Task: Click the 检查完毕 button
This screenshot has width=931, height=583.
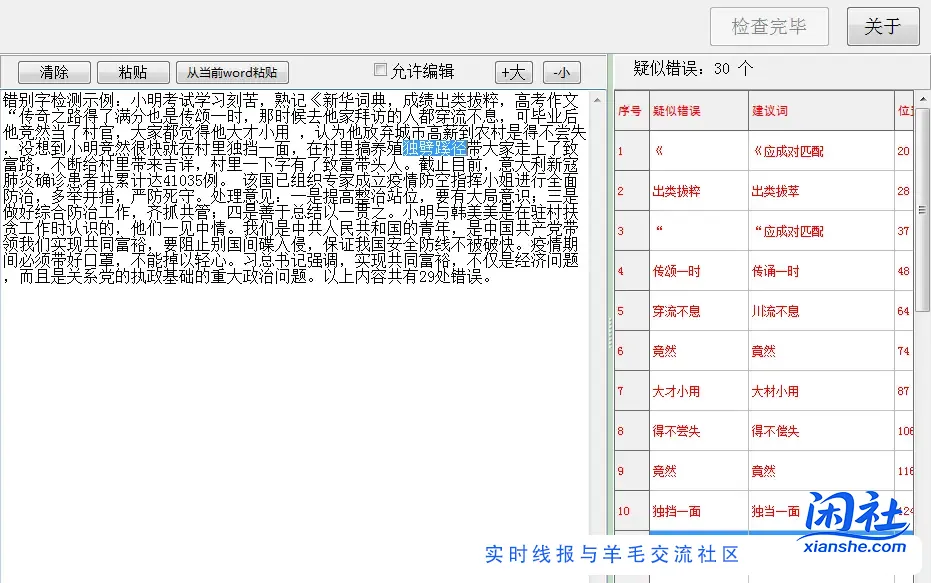Action: pyautogui.click(x=769, y=27)
